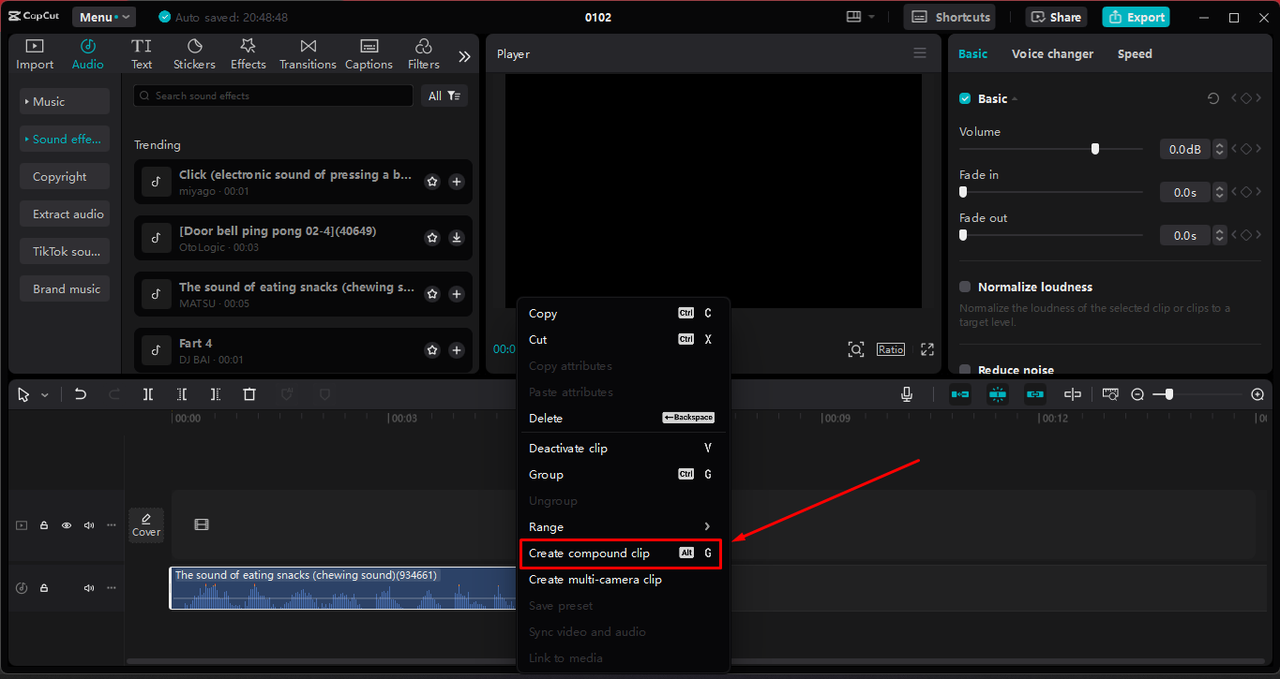The image size is (1280, 679).
Task: Open the layout selector dropdown
Action: click(860, 17)
